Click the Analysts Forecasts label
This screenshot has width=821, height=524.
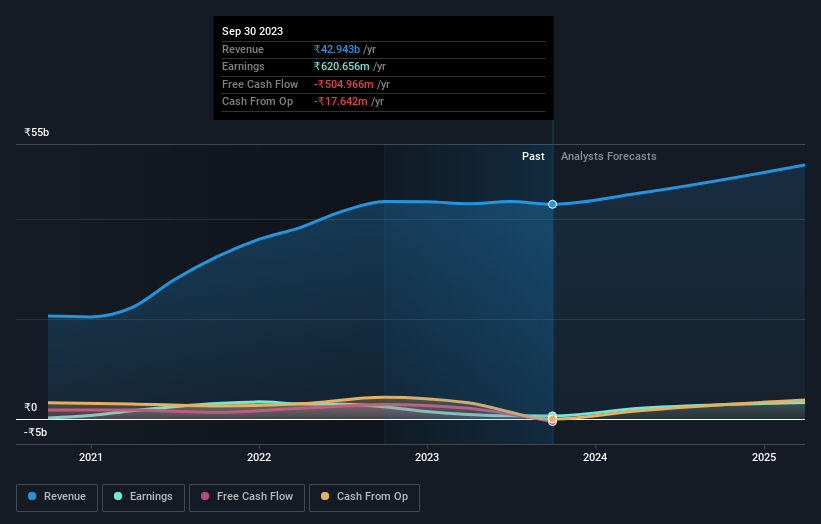pos(608,156)
